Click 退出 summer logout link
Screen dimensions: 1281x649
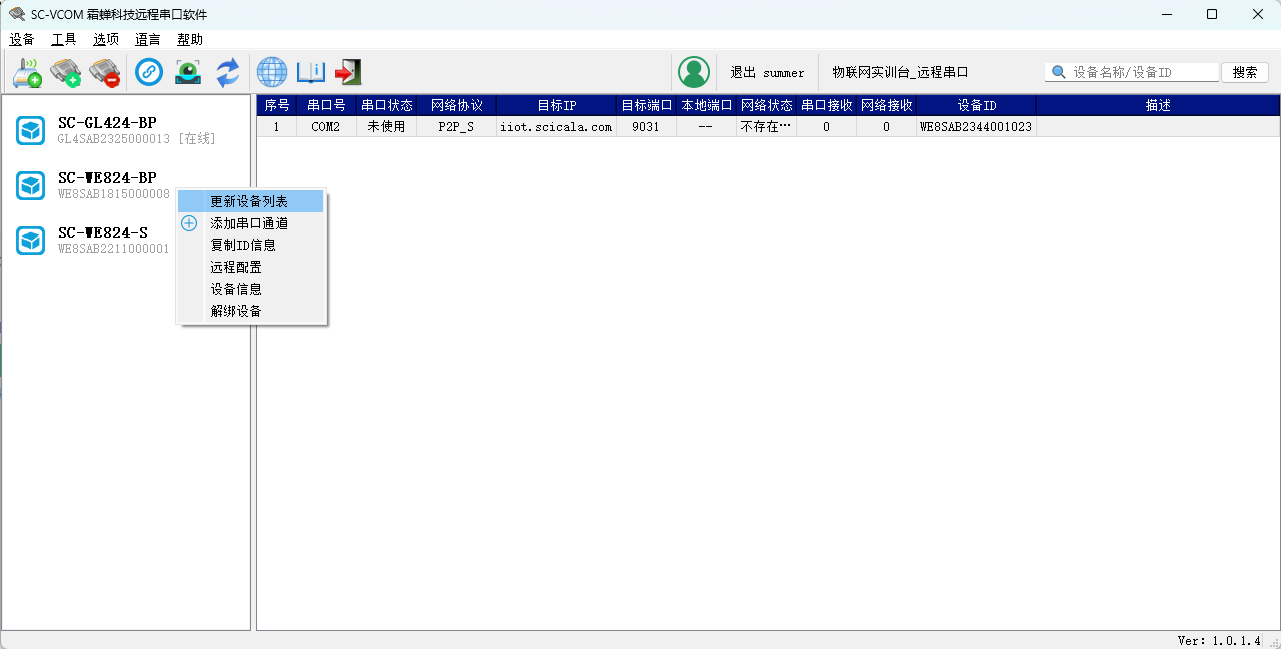767,73
